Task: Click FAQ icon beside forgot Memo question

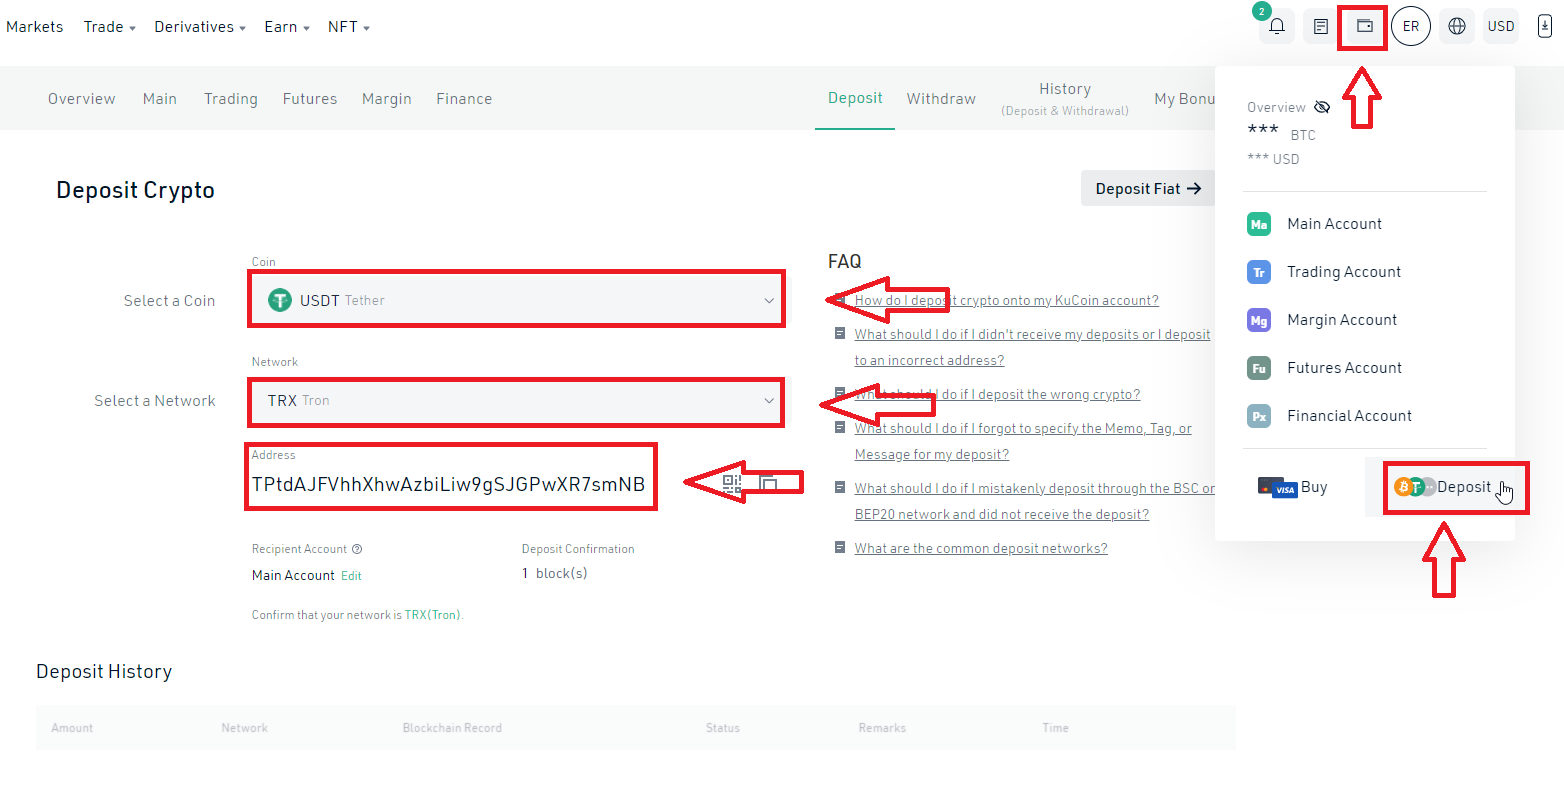Action: 841,428
